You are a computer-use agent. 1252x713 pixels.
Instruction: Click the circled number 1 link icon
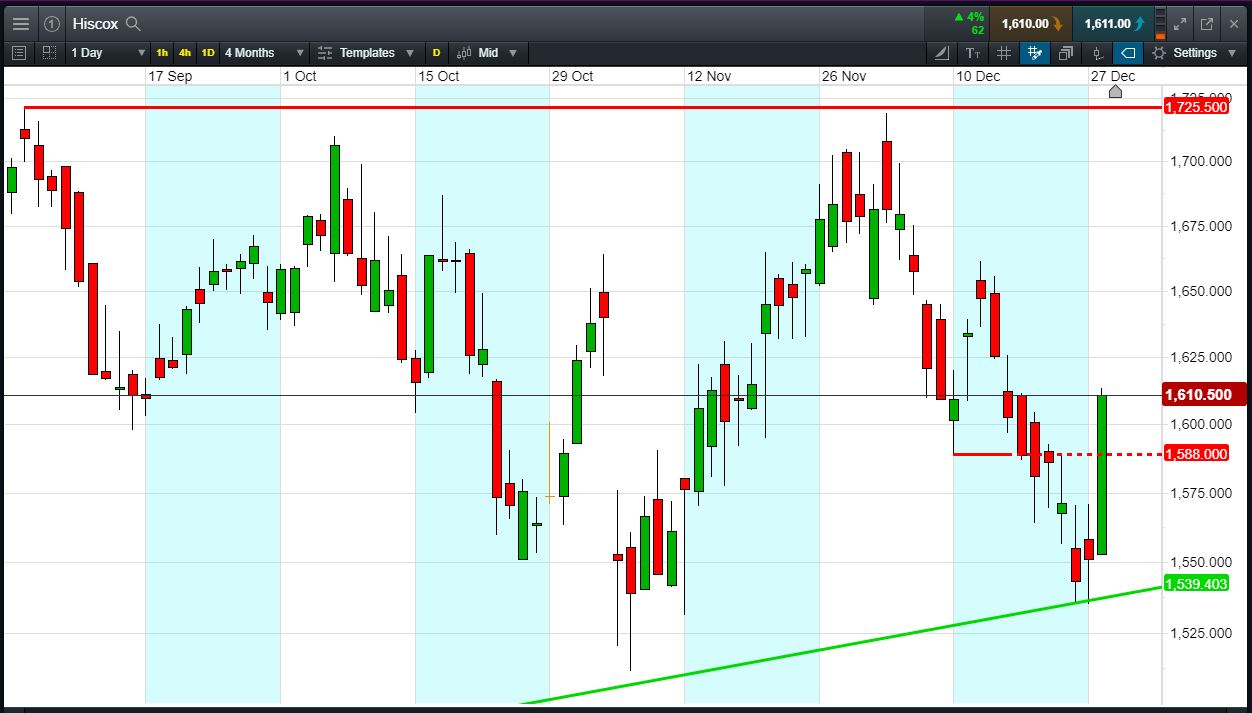pyautogui.click(x=52, y=23)
